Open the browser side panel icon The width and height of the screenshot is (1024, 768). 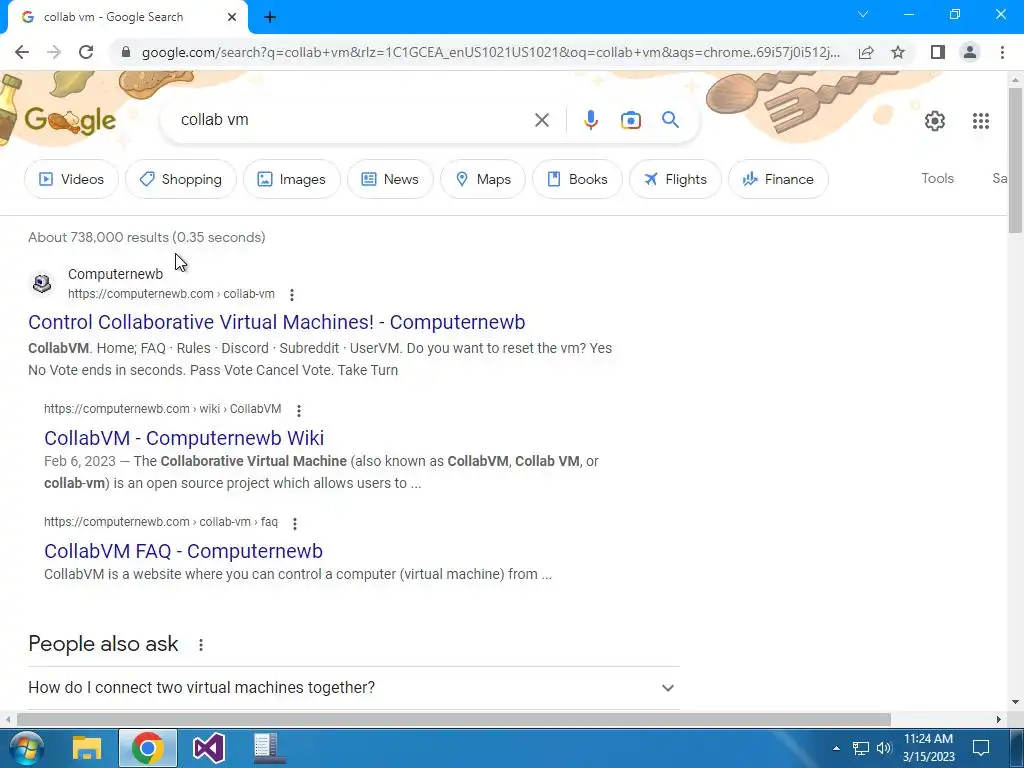pos(938,52)
